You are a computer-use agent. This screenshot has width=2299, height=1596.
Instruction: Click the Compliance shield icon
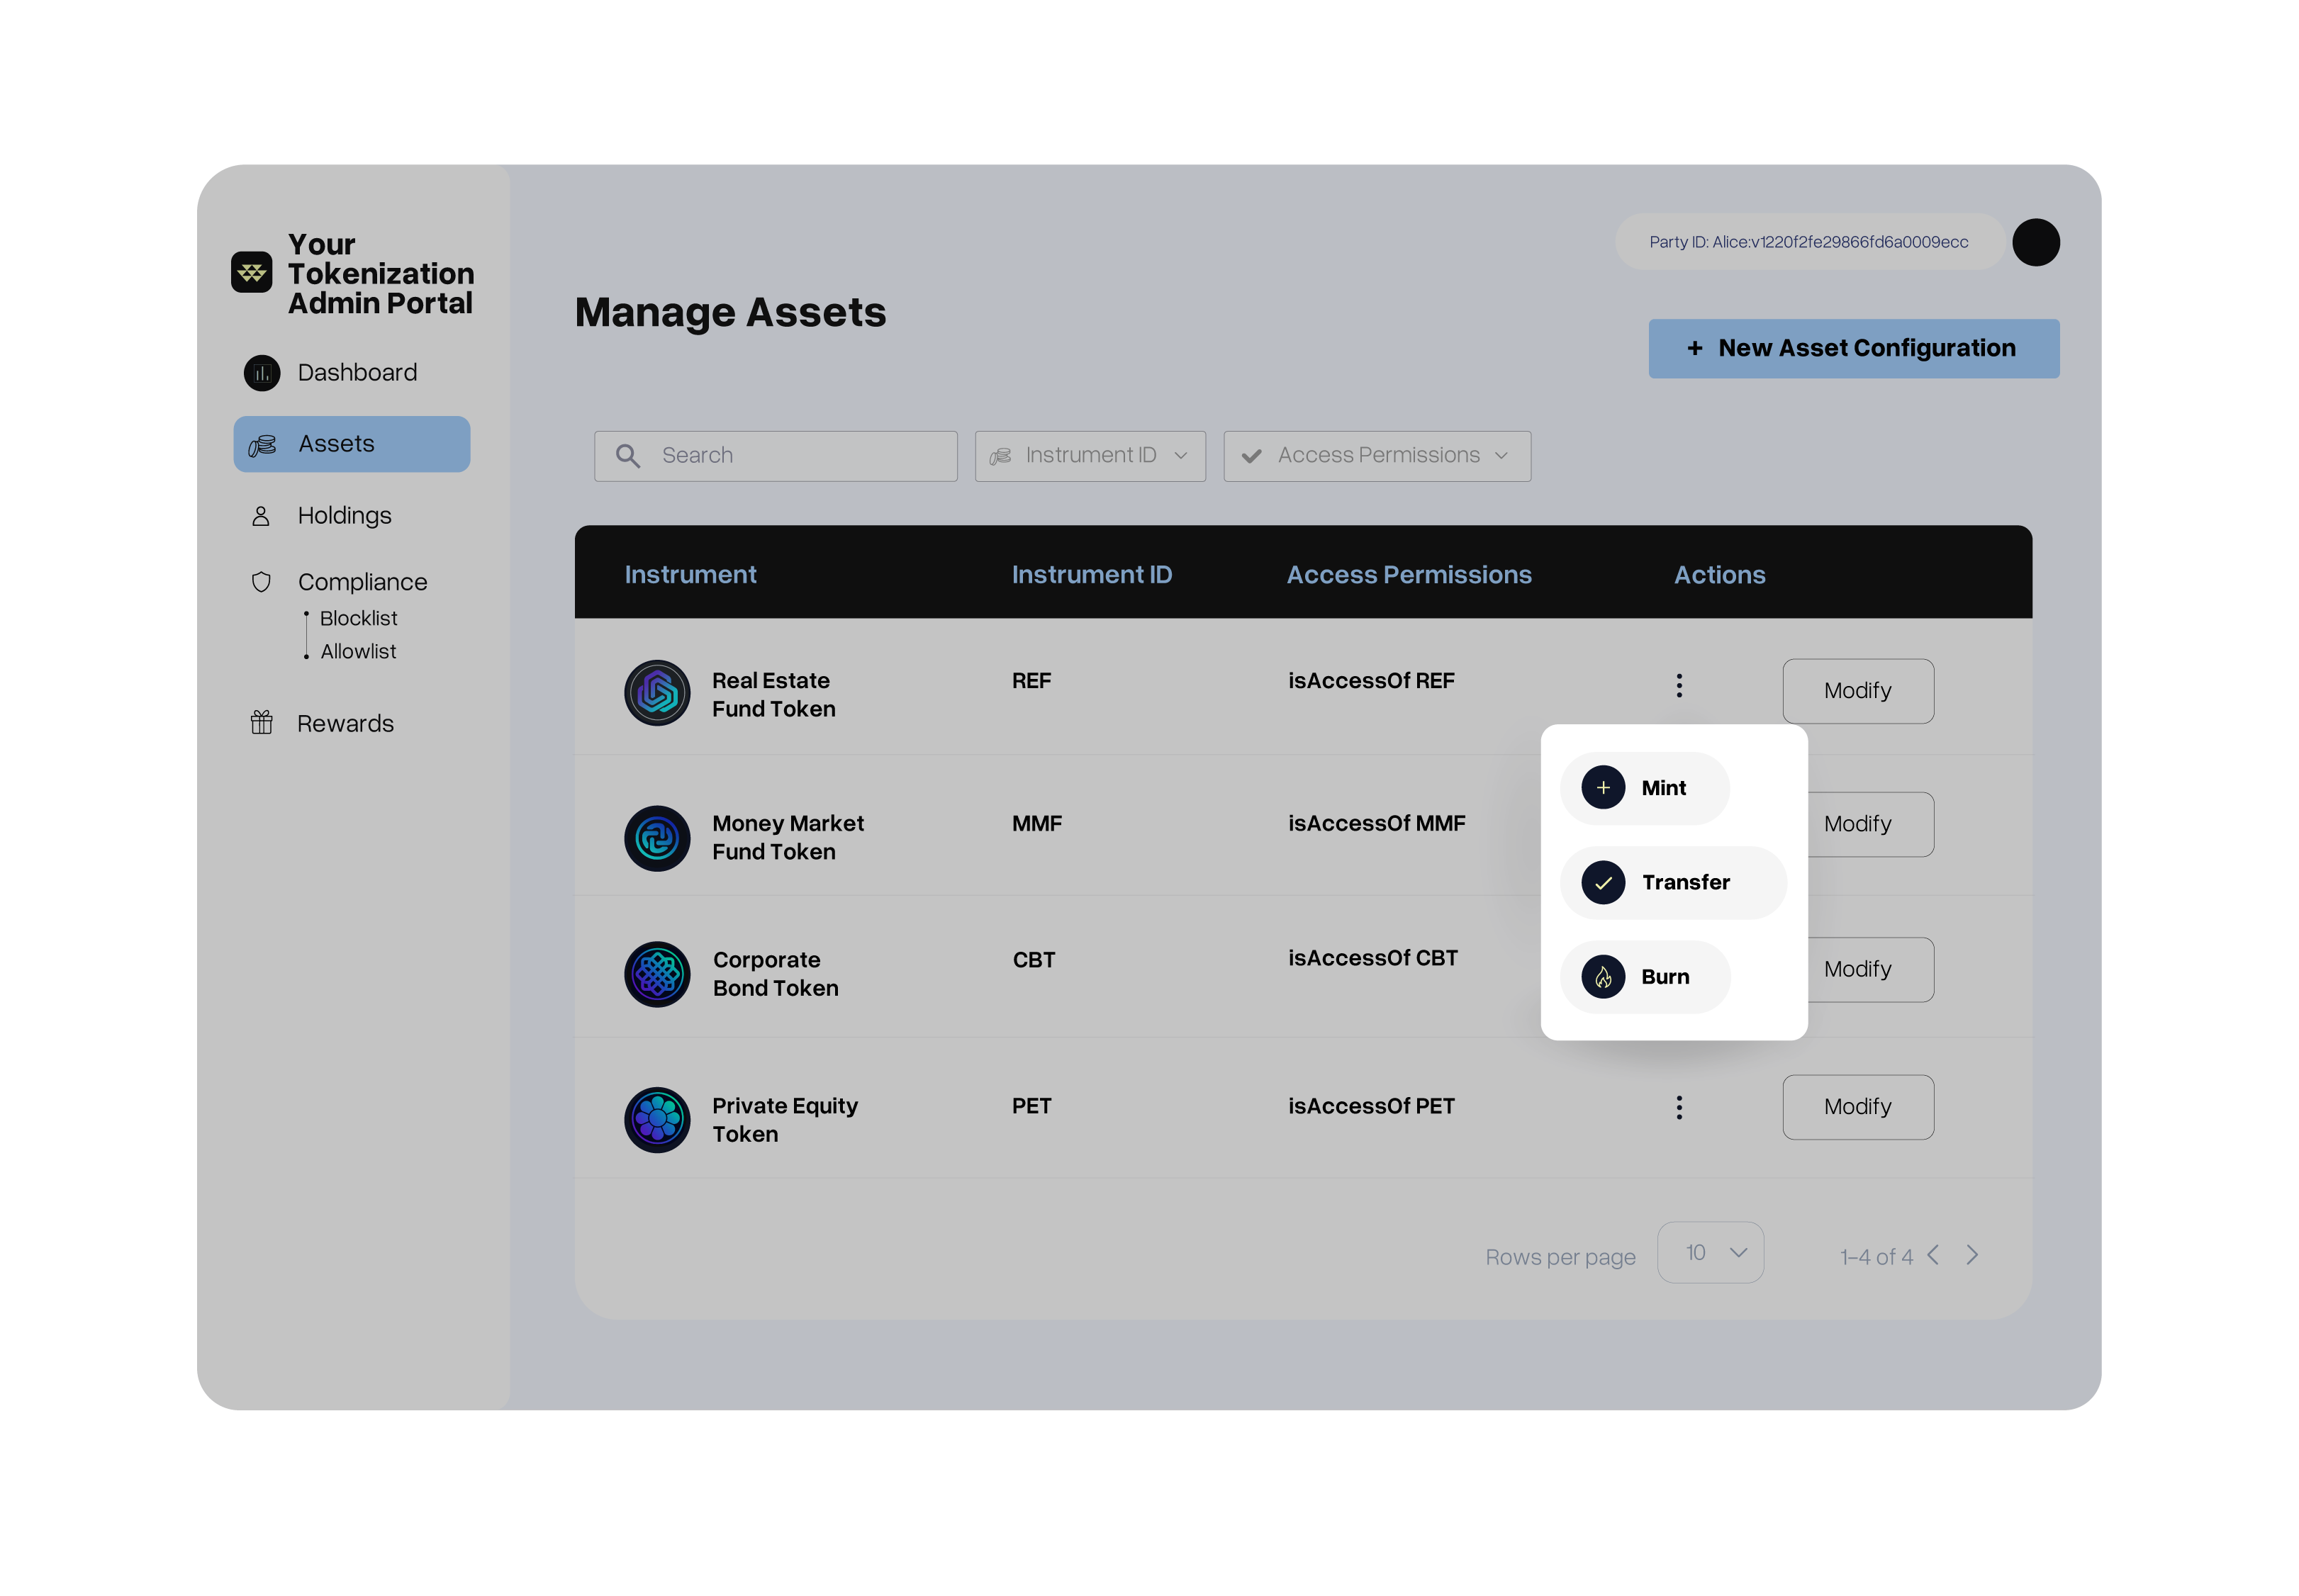pyautogui.click(x=261, y=582)
